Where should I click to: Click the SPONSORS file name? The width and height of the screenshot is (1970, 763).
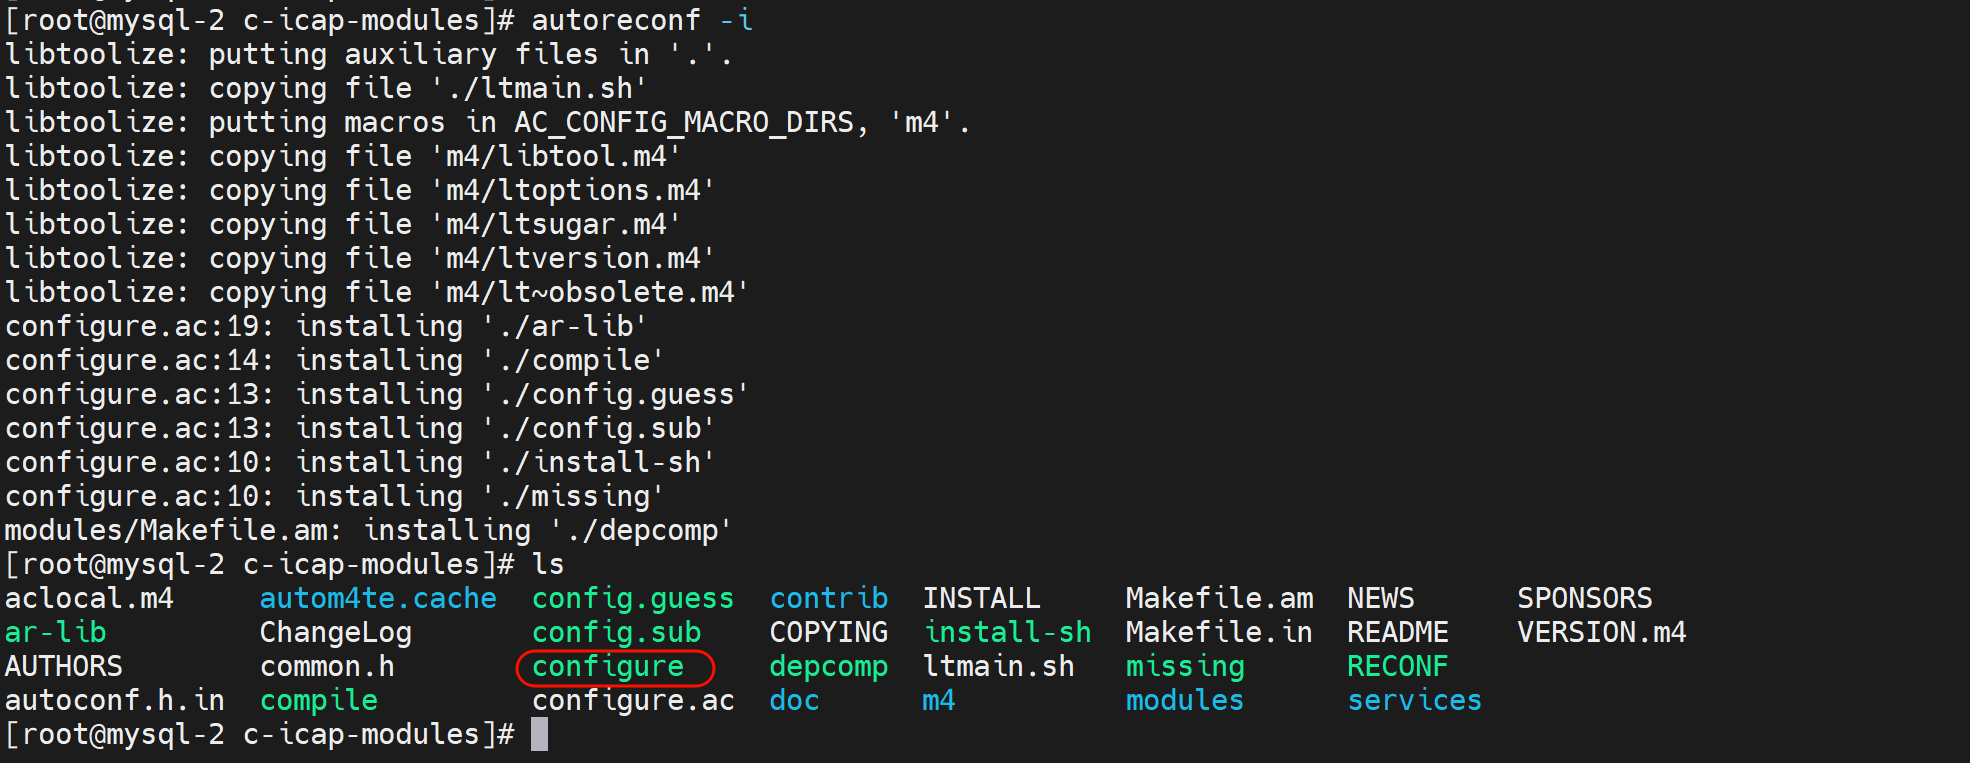[x=1584, y=599]
